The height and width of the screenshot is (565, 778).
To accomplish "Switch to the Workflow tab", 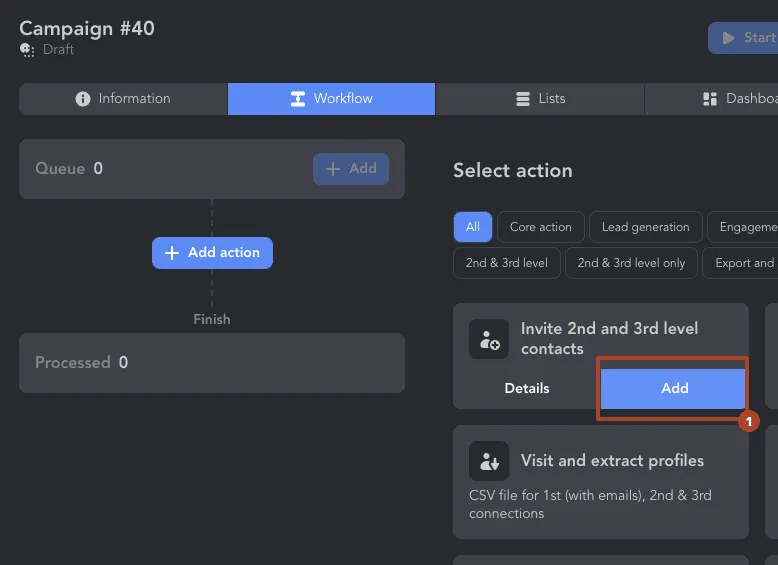I will pos(331,99).
